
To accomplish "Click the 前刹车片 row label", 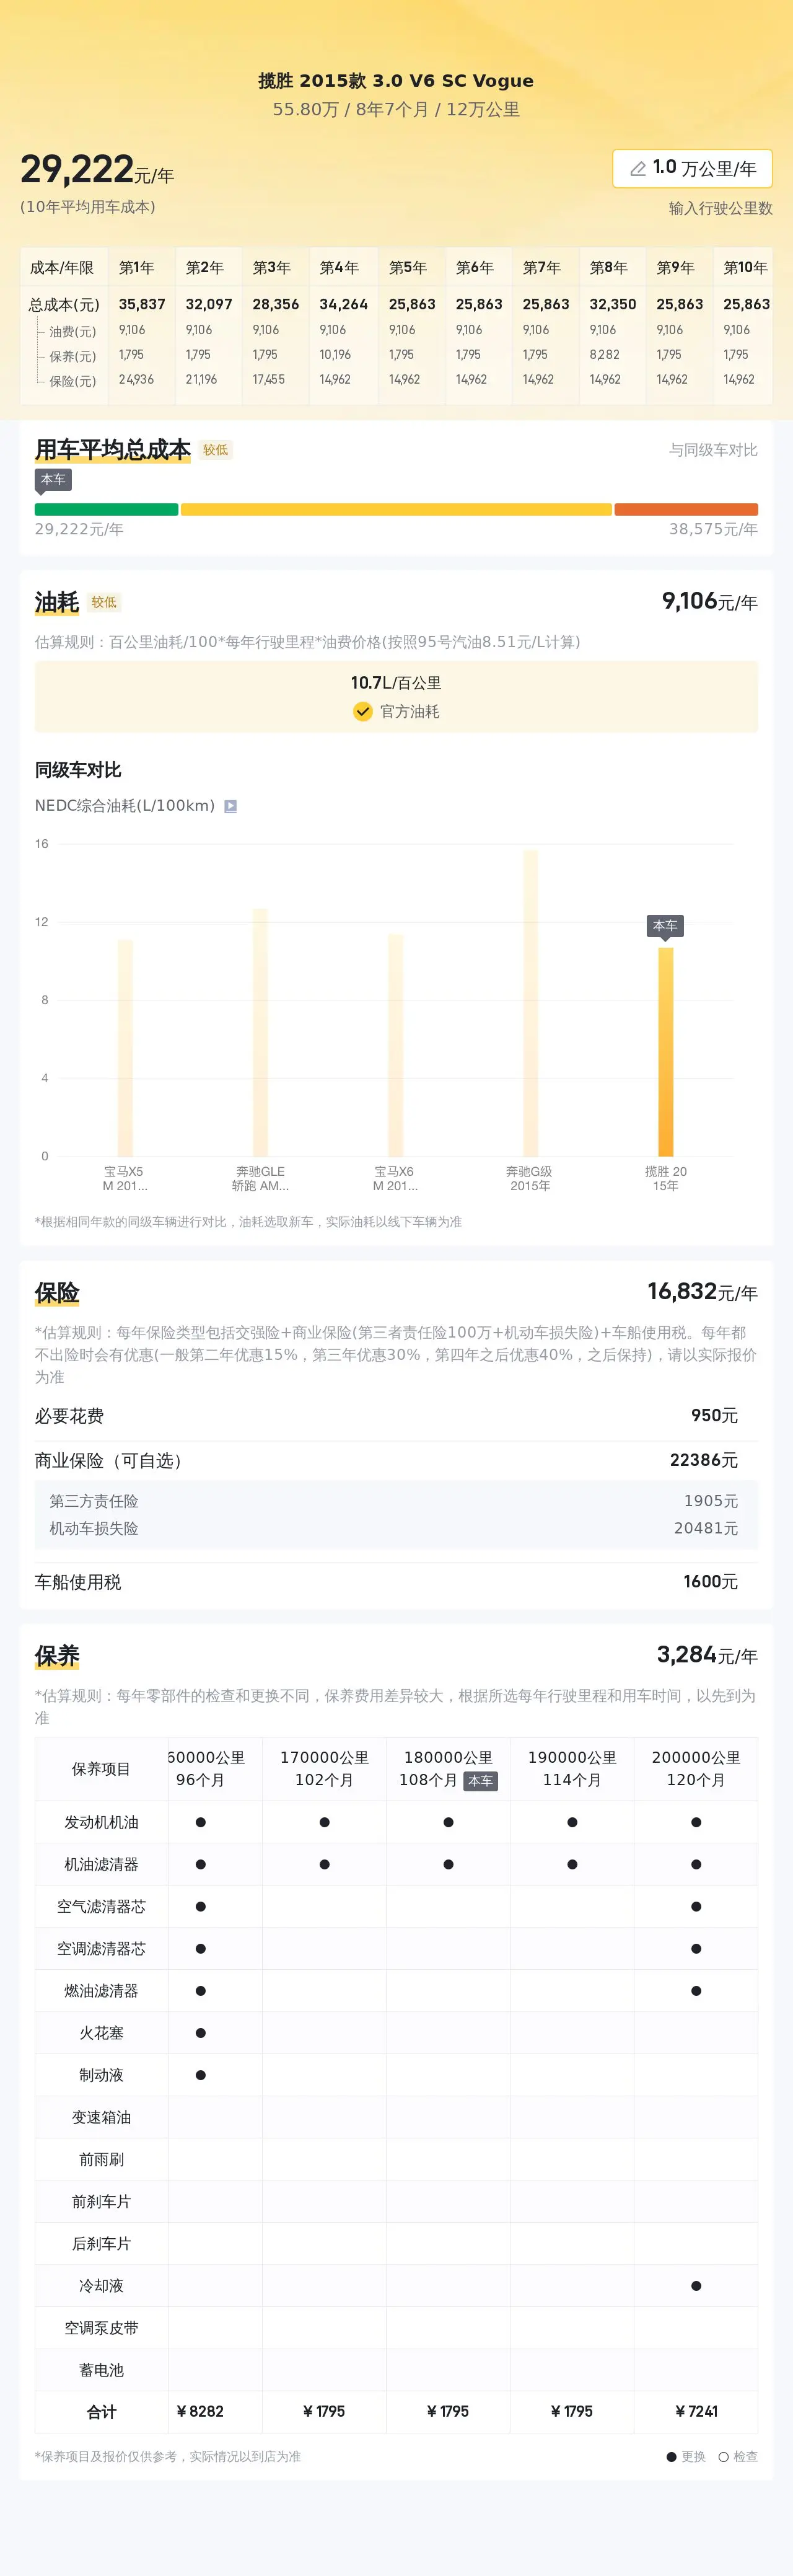I will 101,2201.
